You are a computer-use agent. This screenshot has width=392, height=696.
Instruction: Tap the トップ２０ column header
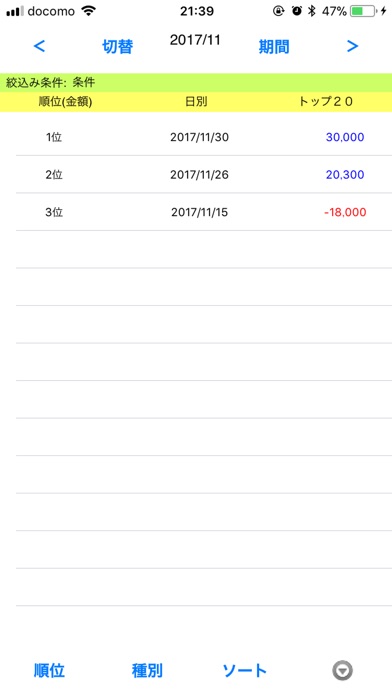coord(326,102)
